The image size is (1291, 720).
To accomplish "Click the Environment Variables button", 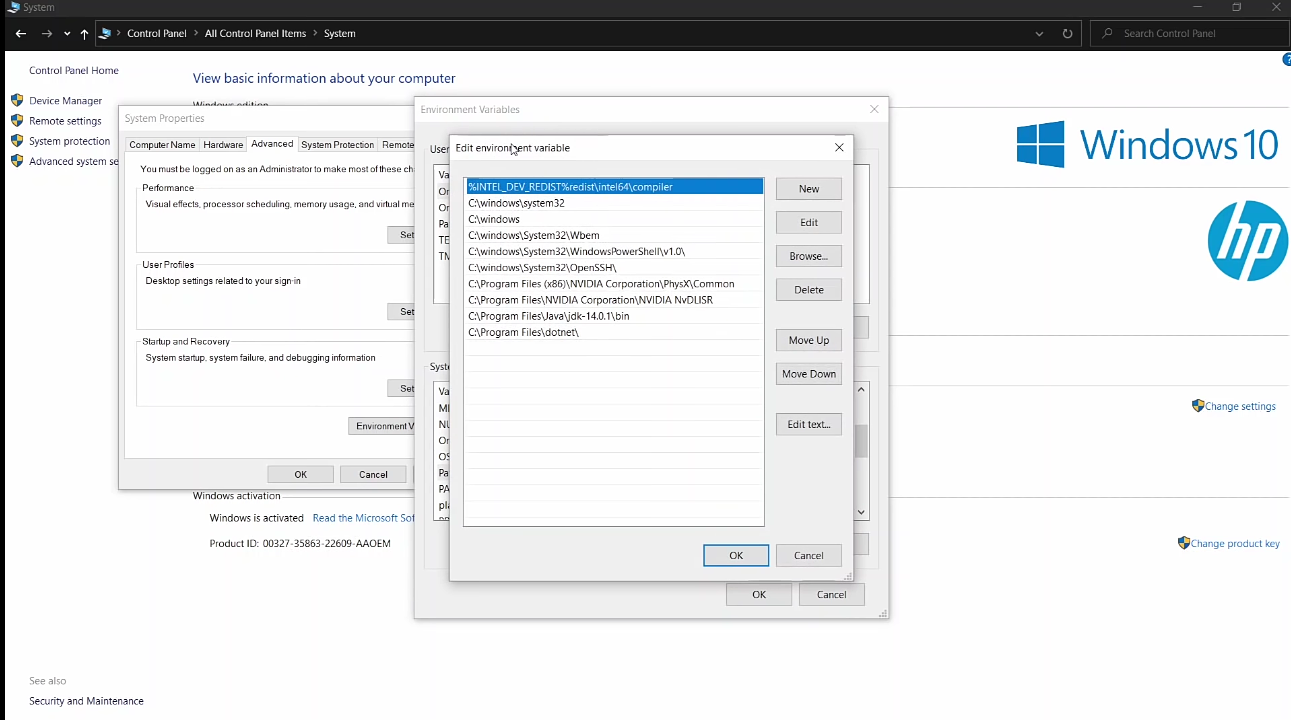I will click(x=381, y=426).
